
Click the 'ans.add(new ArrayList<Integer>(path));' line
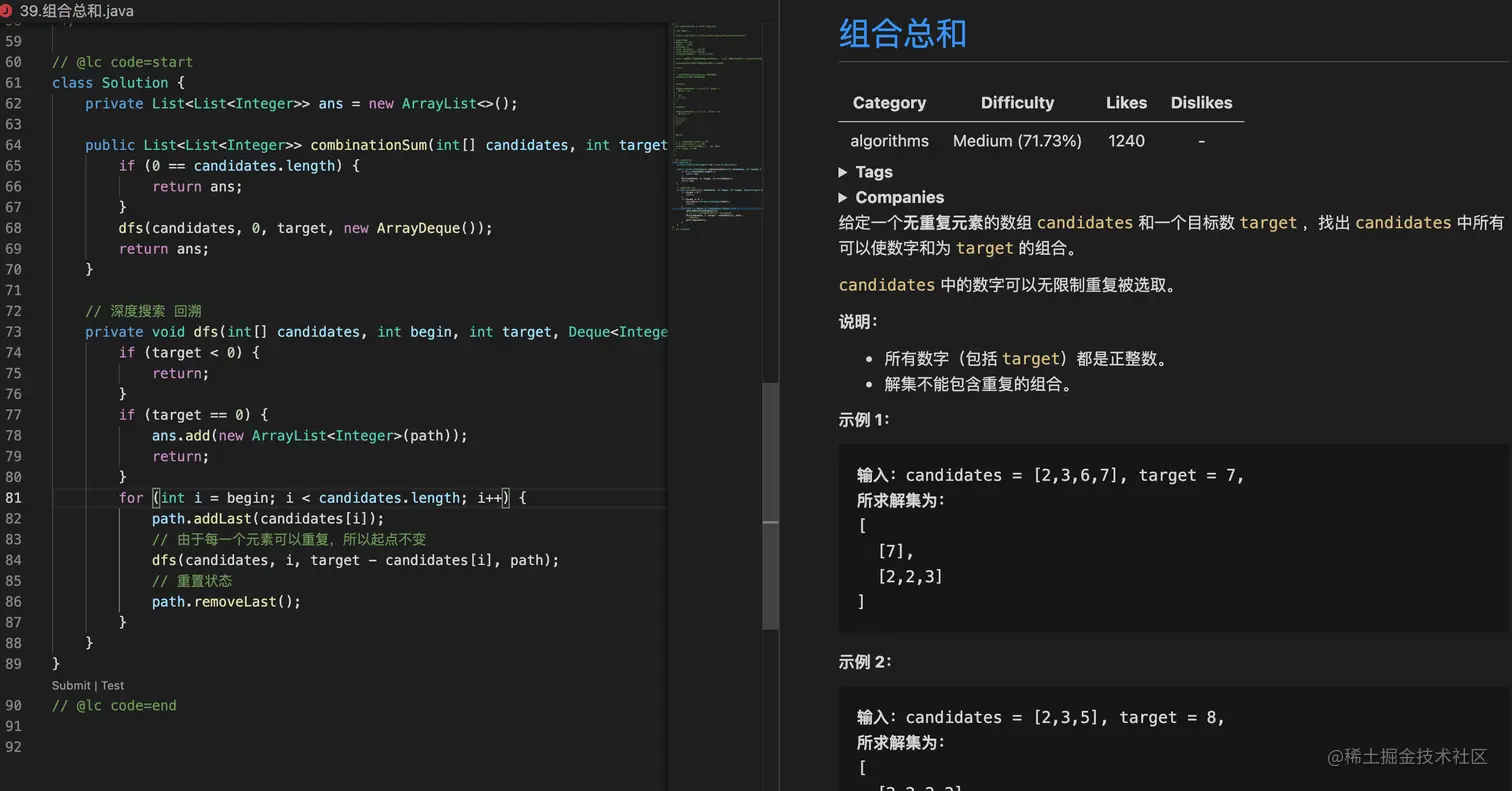[x=310, y=435]
